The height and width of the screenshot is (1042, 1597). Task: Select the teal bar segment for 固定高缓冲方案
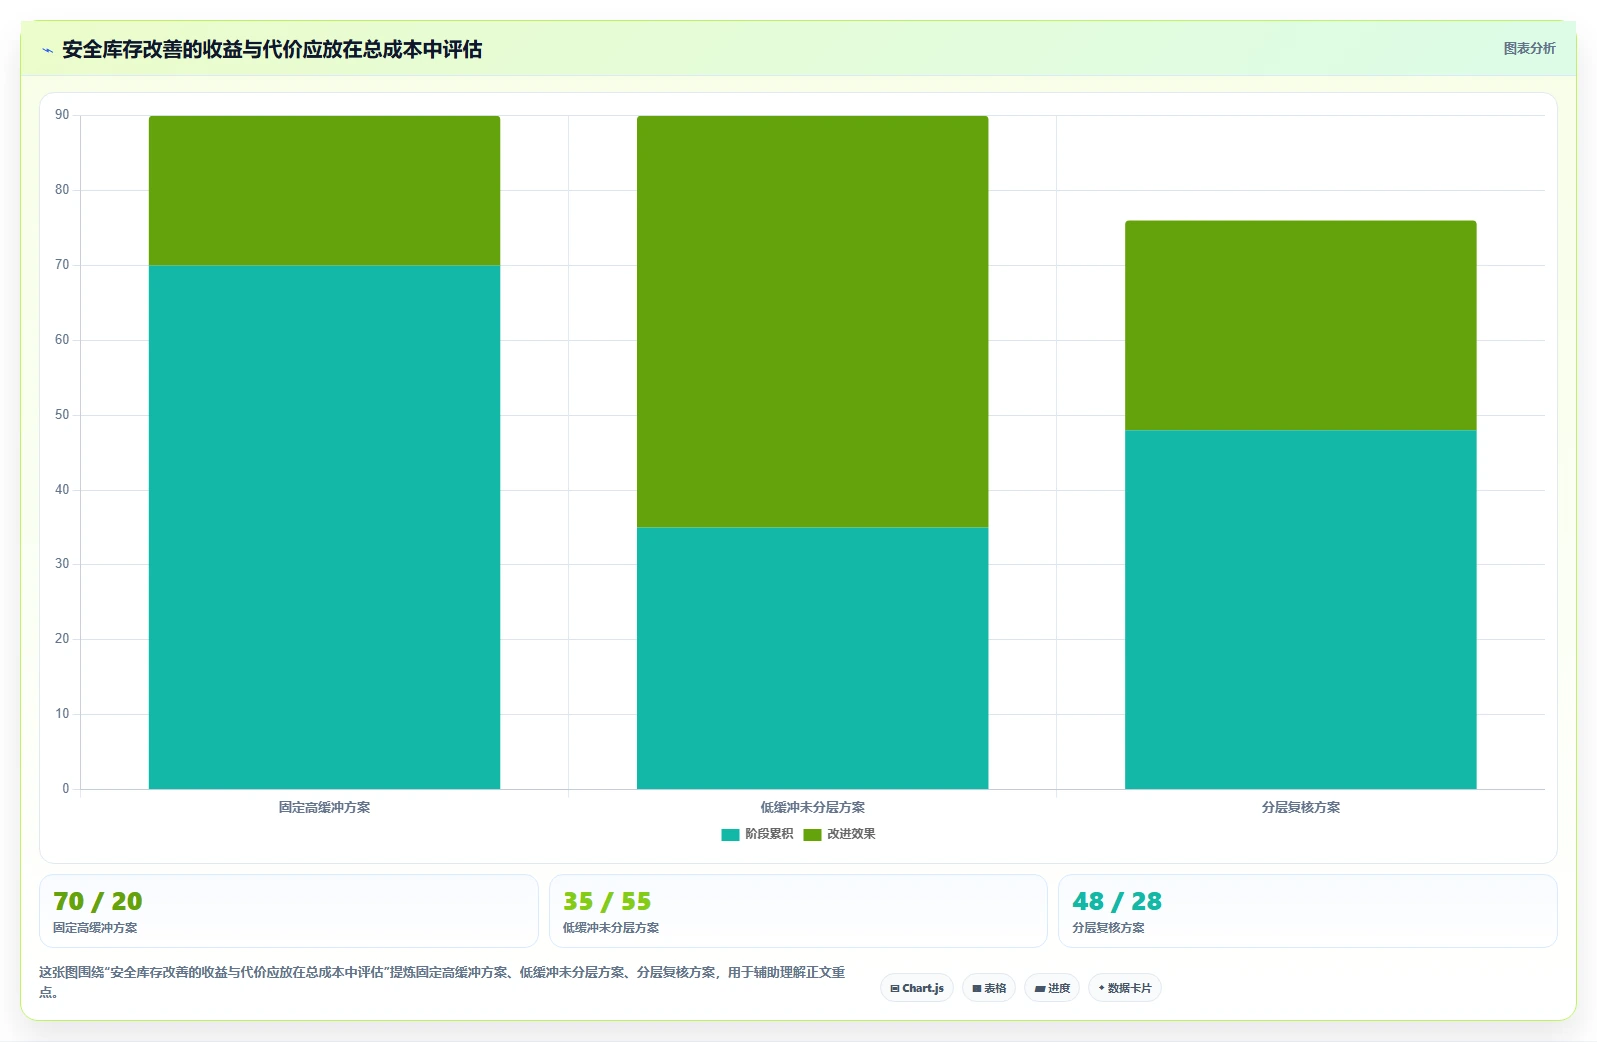click(x=324, y=527)
